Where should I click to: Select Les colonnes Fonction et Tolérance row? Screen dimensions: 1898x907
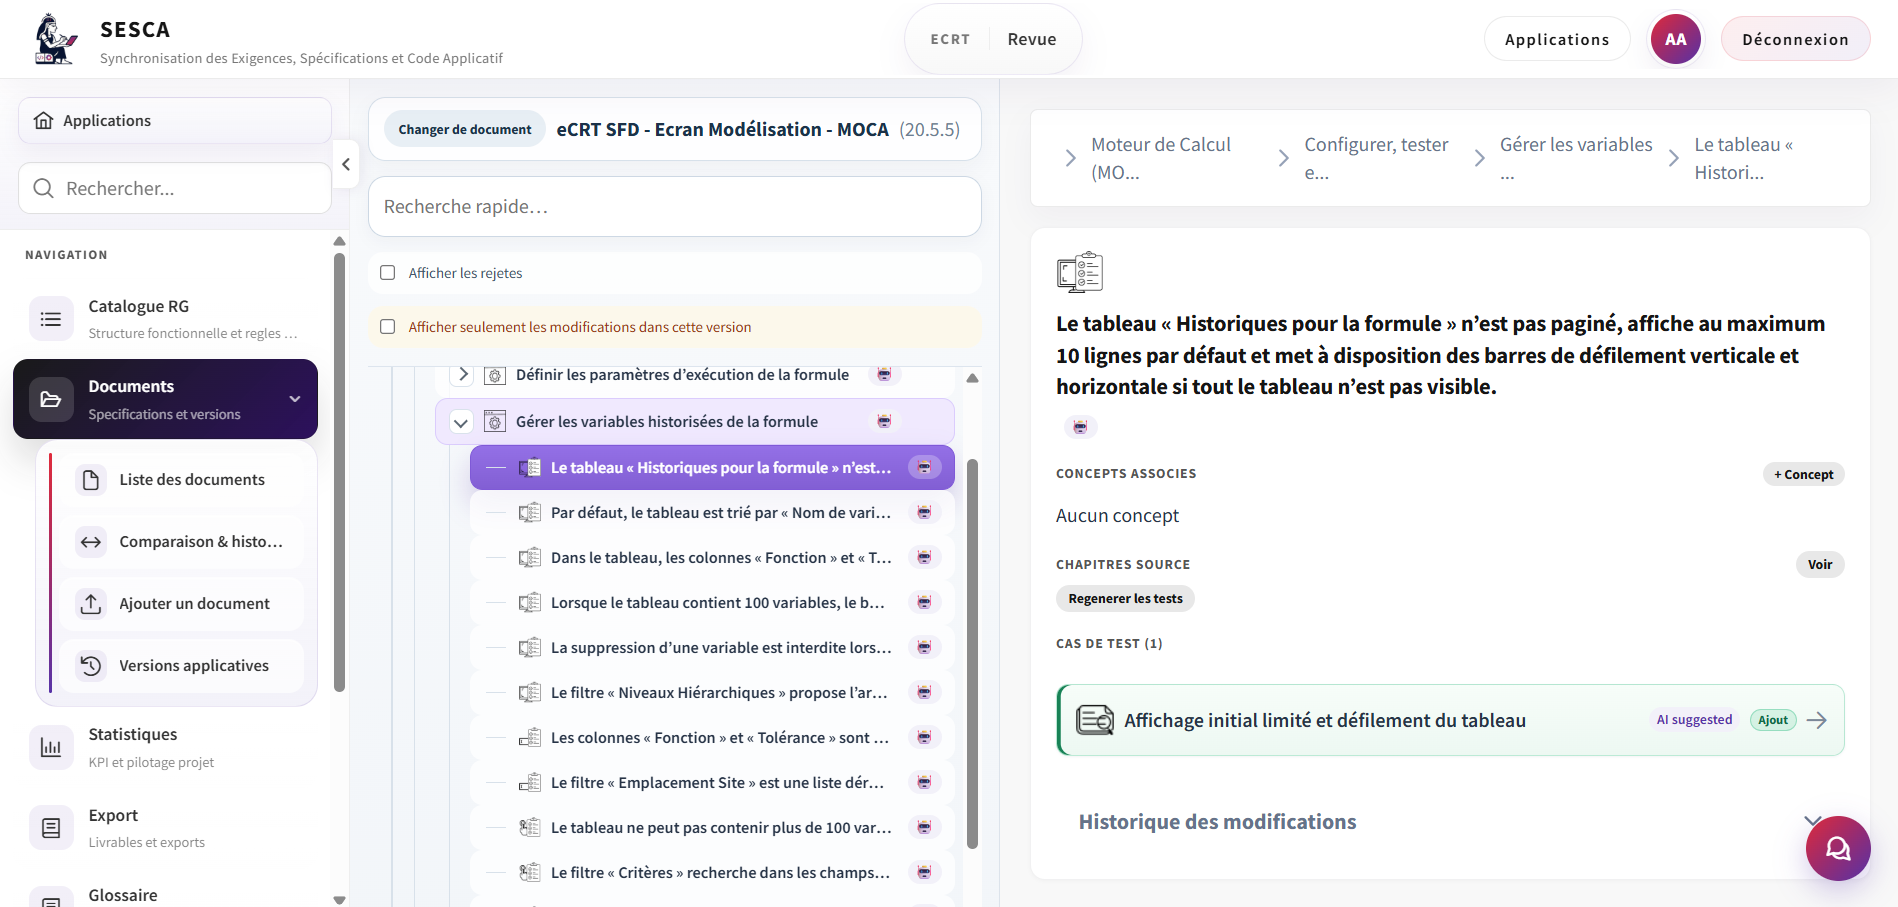pyautogui.click(x=712, y=737)
